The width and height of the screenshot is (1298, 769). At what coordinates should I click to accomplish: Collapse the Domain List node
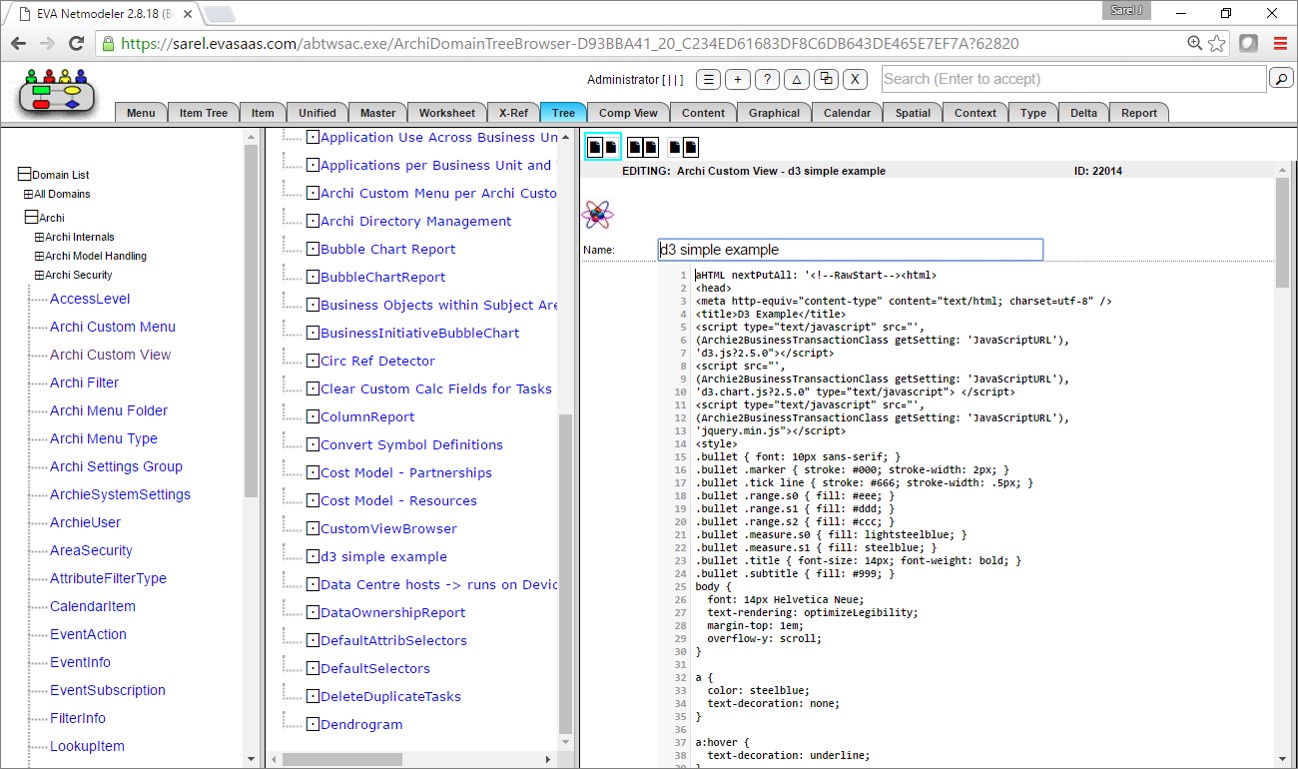[25, 175]
